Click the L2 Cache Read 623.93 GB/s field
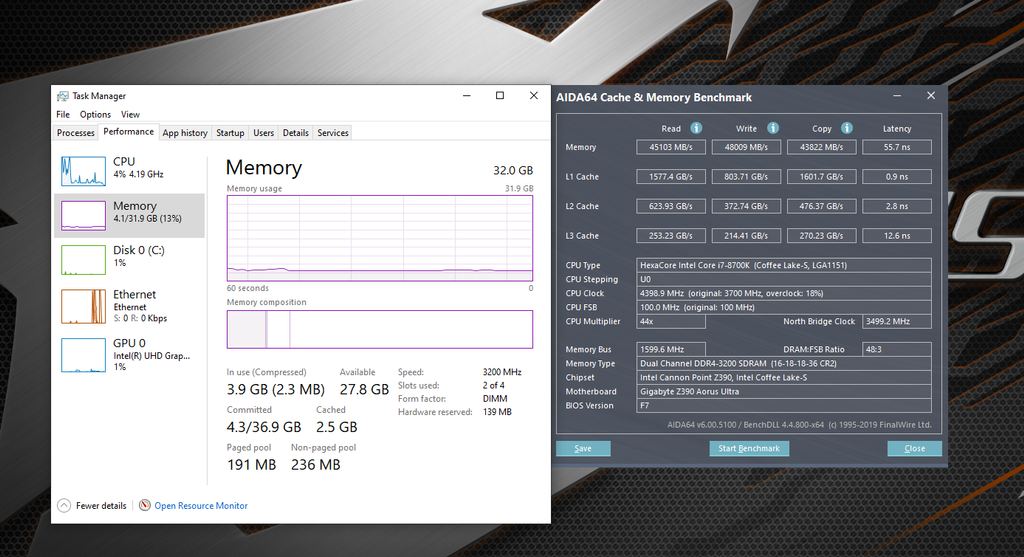Image resolution: width=1024 pixels, height=557 pixels. point(671,206)
